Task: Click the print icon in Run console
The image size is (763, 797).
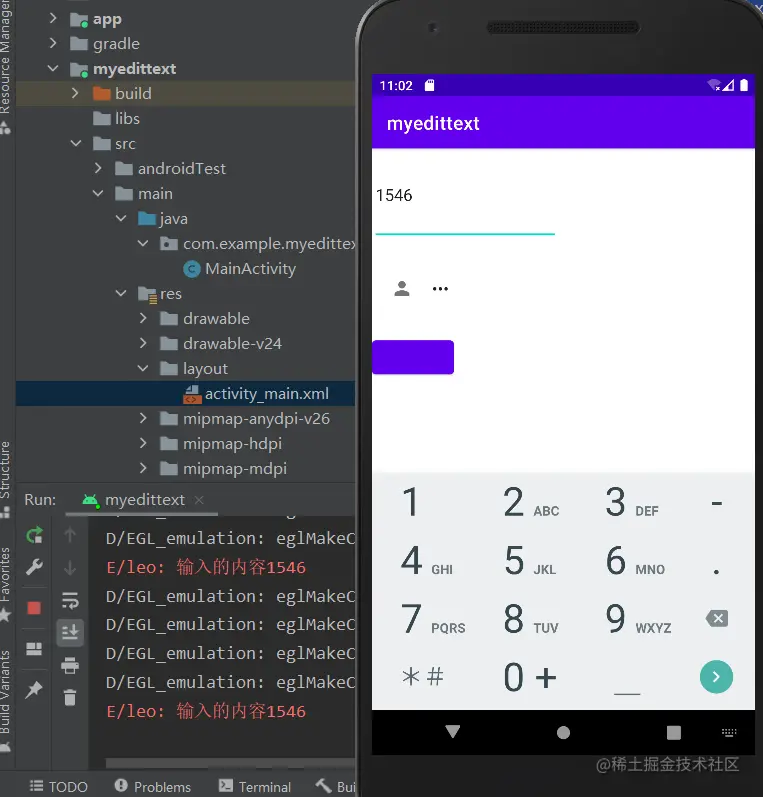Action: [x=70, y=665]
